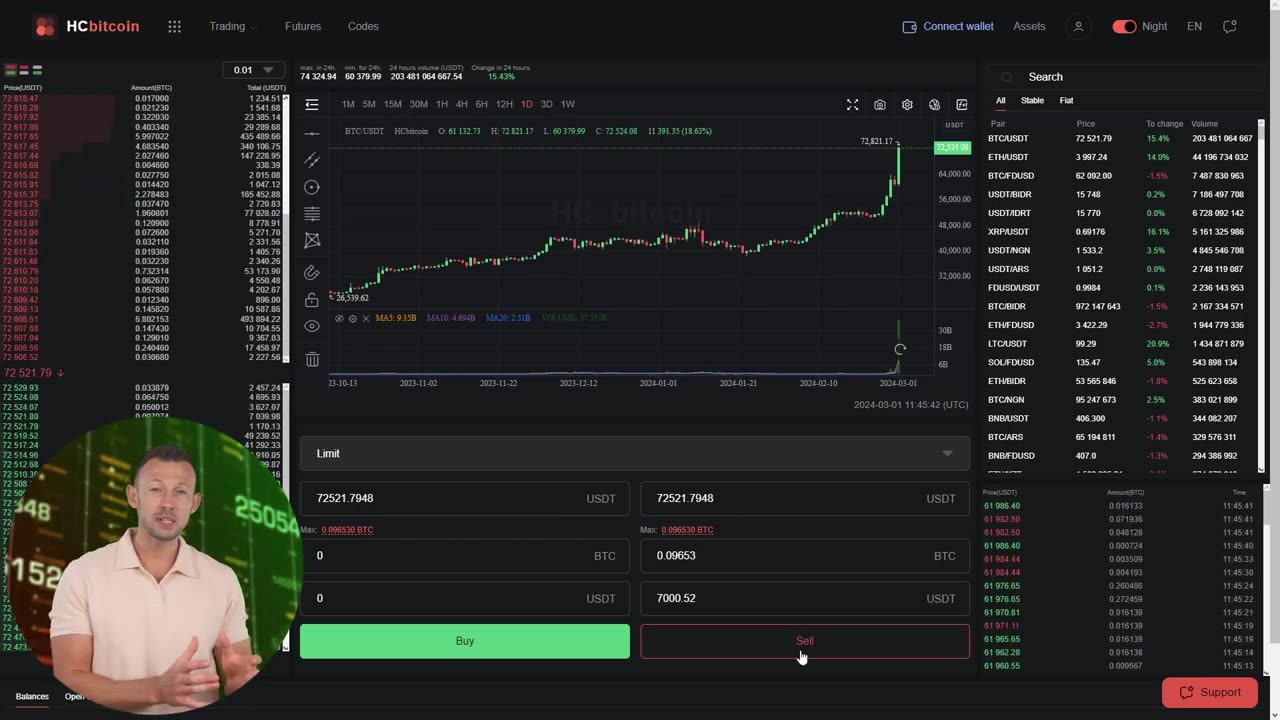Viewport: 1280px width, 720px height.
Task: Hide the MA indicator eye toggle
Action: point(339,318)
